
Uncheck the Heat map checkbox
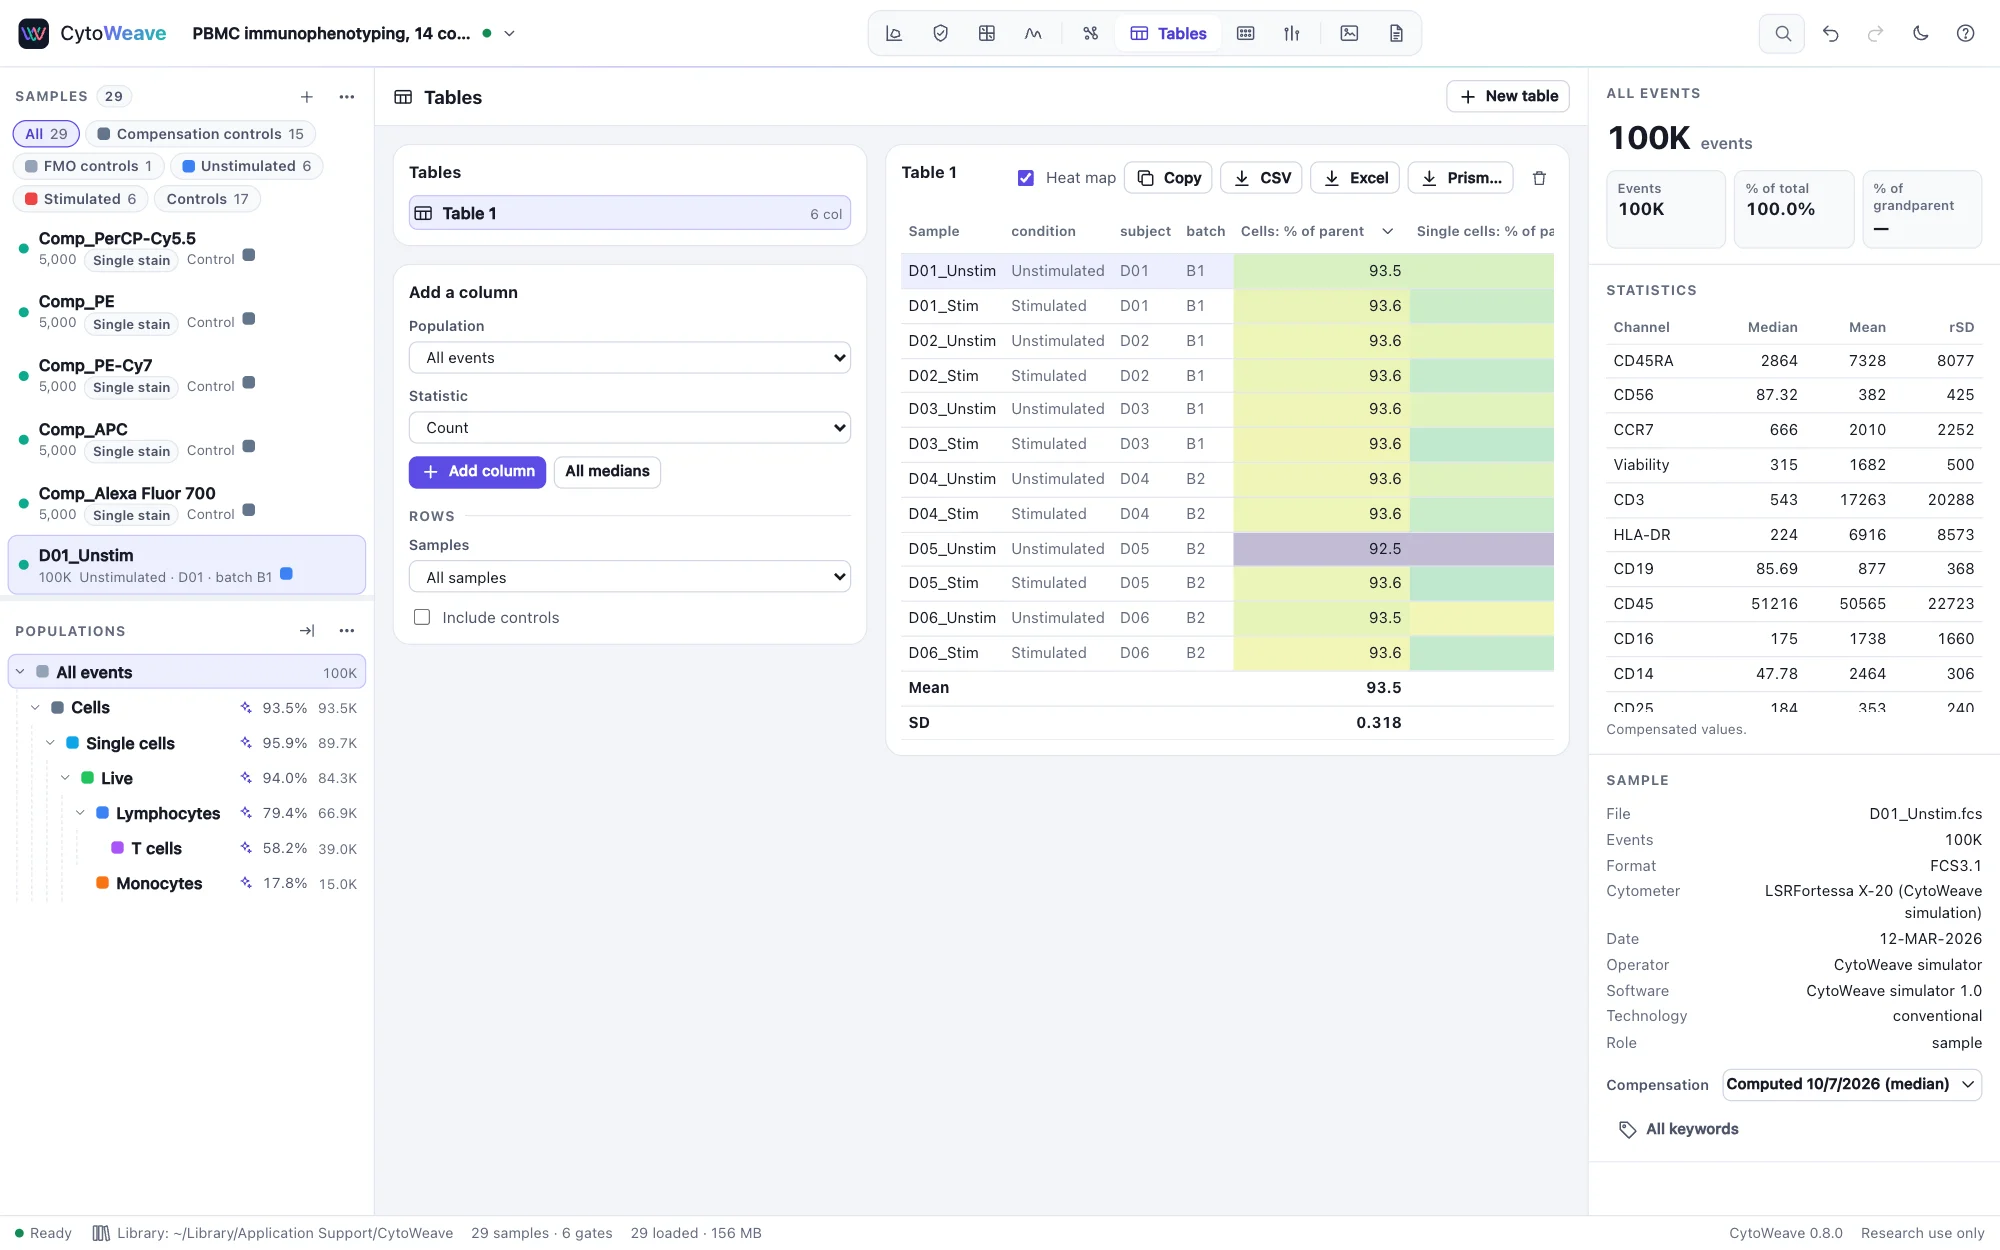pos(1025,178)
